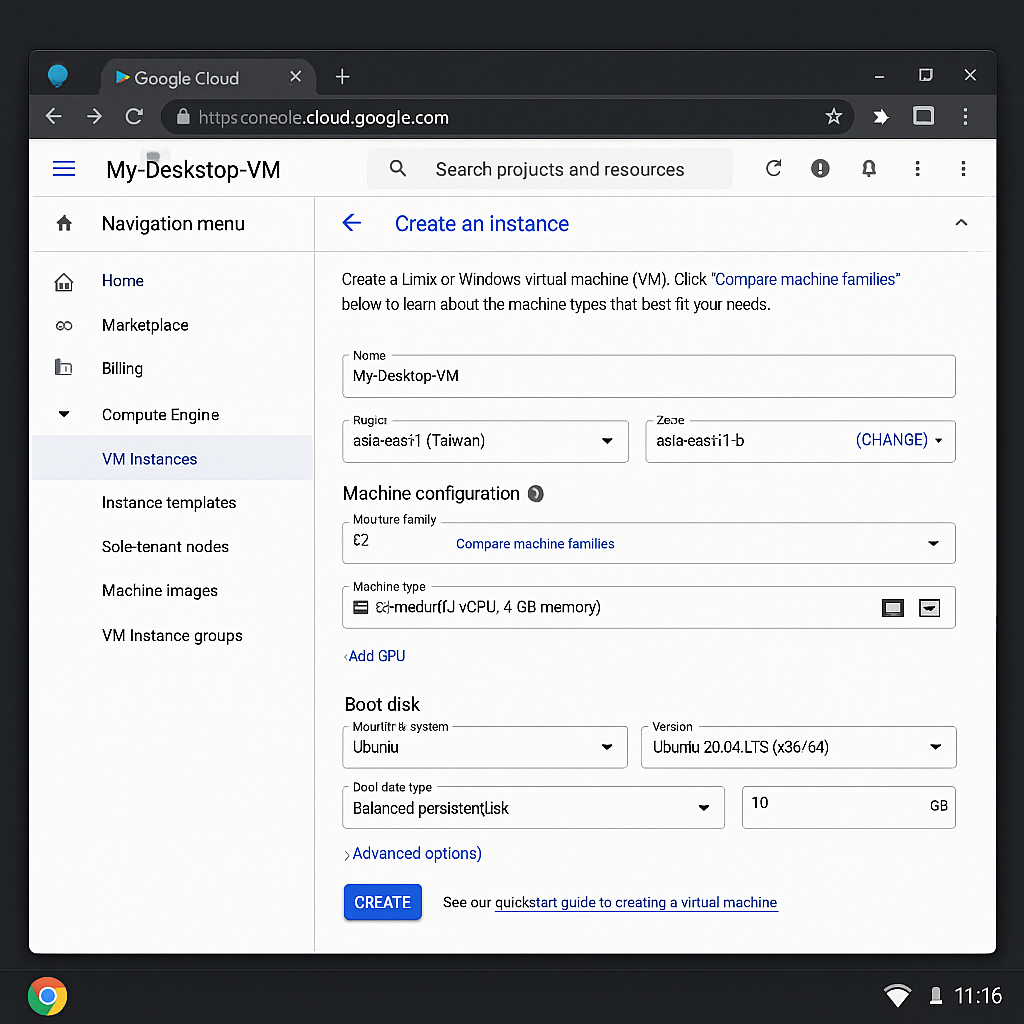Open the notifications bell
The height and width of the screenshot is (1024, 1024).
[869, 168]
